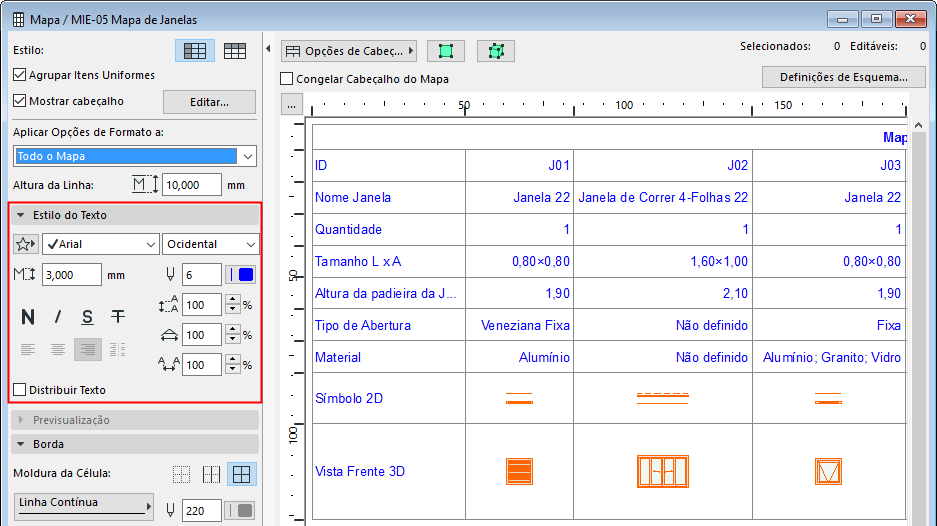Toggle Mostrar cabeçalho checkbox
The image size is (937, 526).
tap(20, 101)
